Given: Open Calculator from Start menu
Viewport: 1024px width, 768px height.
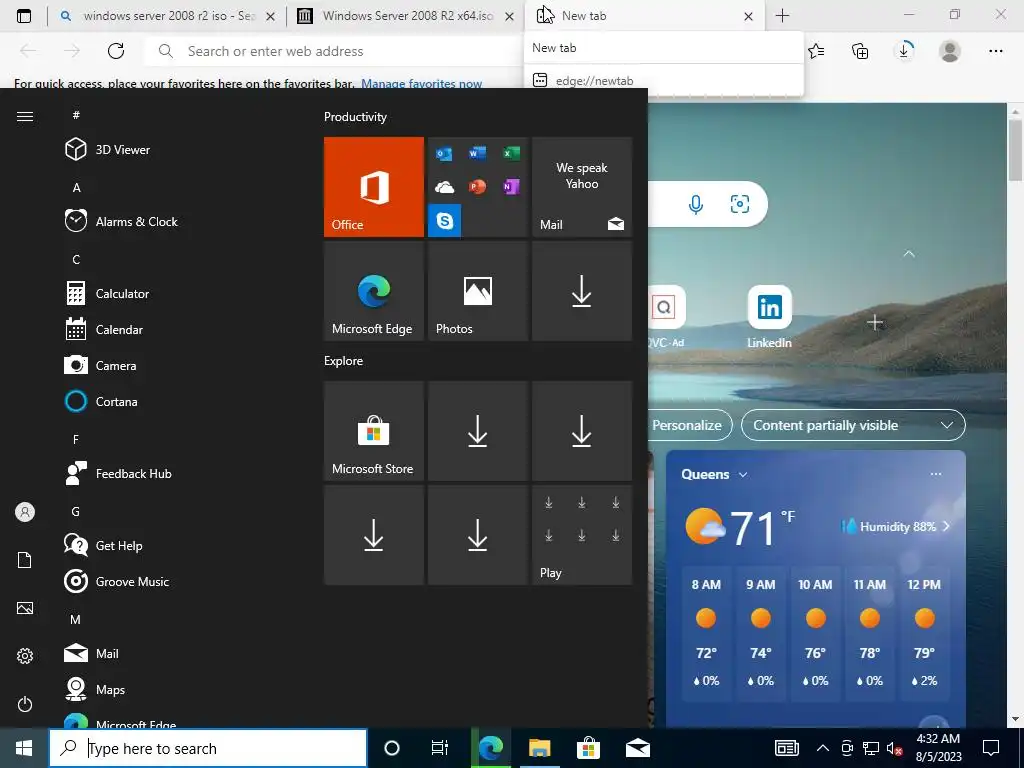Looking at the screenshot, I should pyautogui.click(x=107, y=294).
